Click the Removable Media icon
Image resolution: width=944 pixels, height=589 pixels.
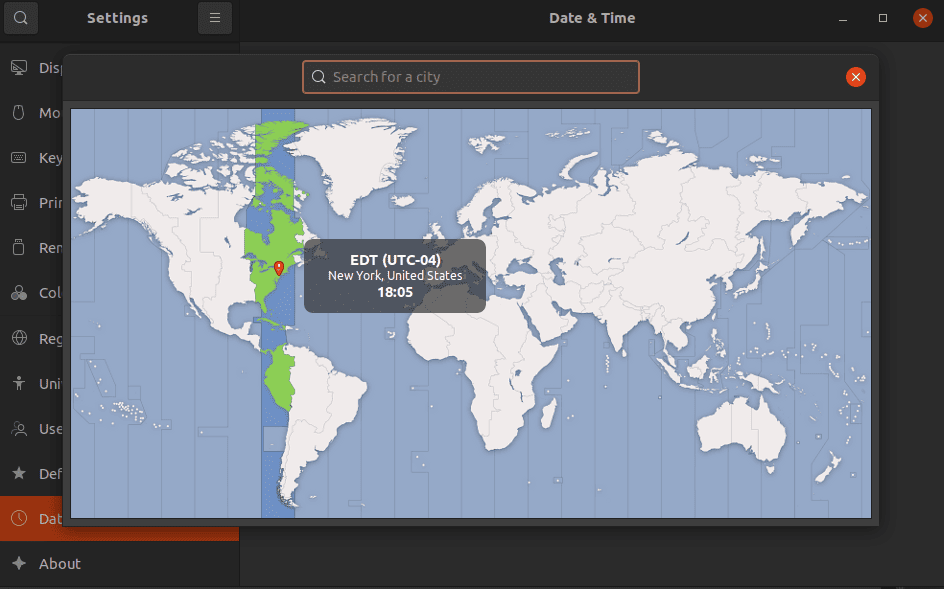(x=19, y=248)
